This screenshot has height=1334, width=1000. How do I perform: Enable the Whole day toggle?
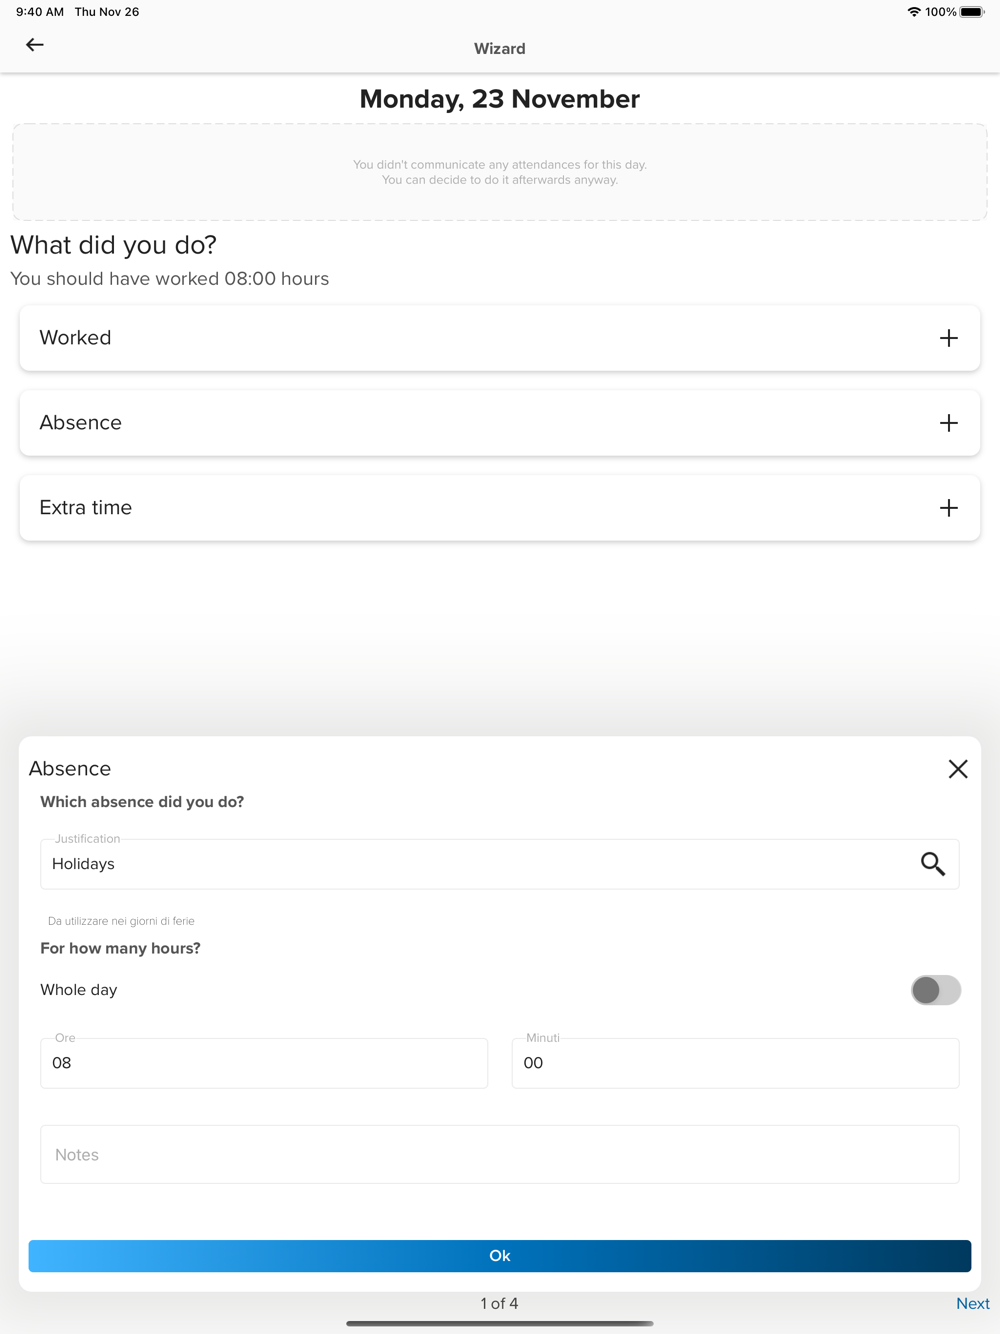pyautogui.click(x=935, y=990)
